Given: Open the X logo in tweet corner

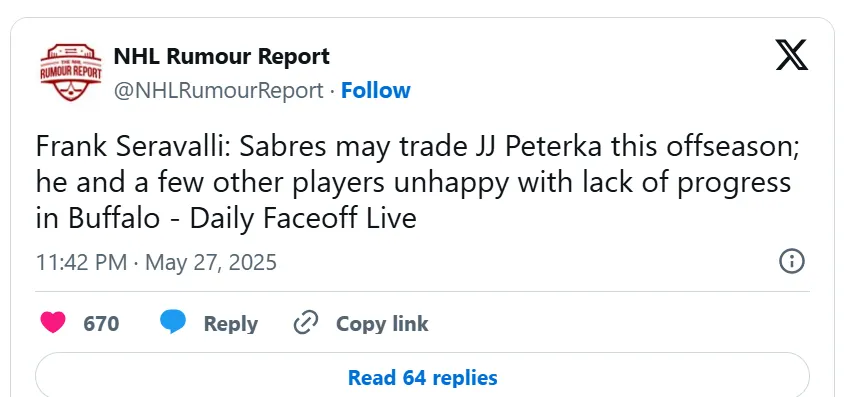Looking at the screenshot, I should (792, 55).
